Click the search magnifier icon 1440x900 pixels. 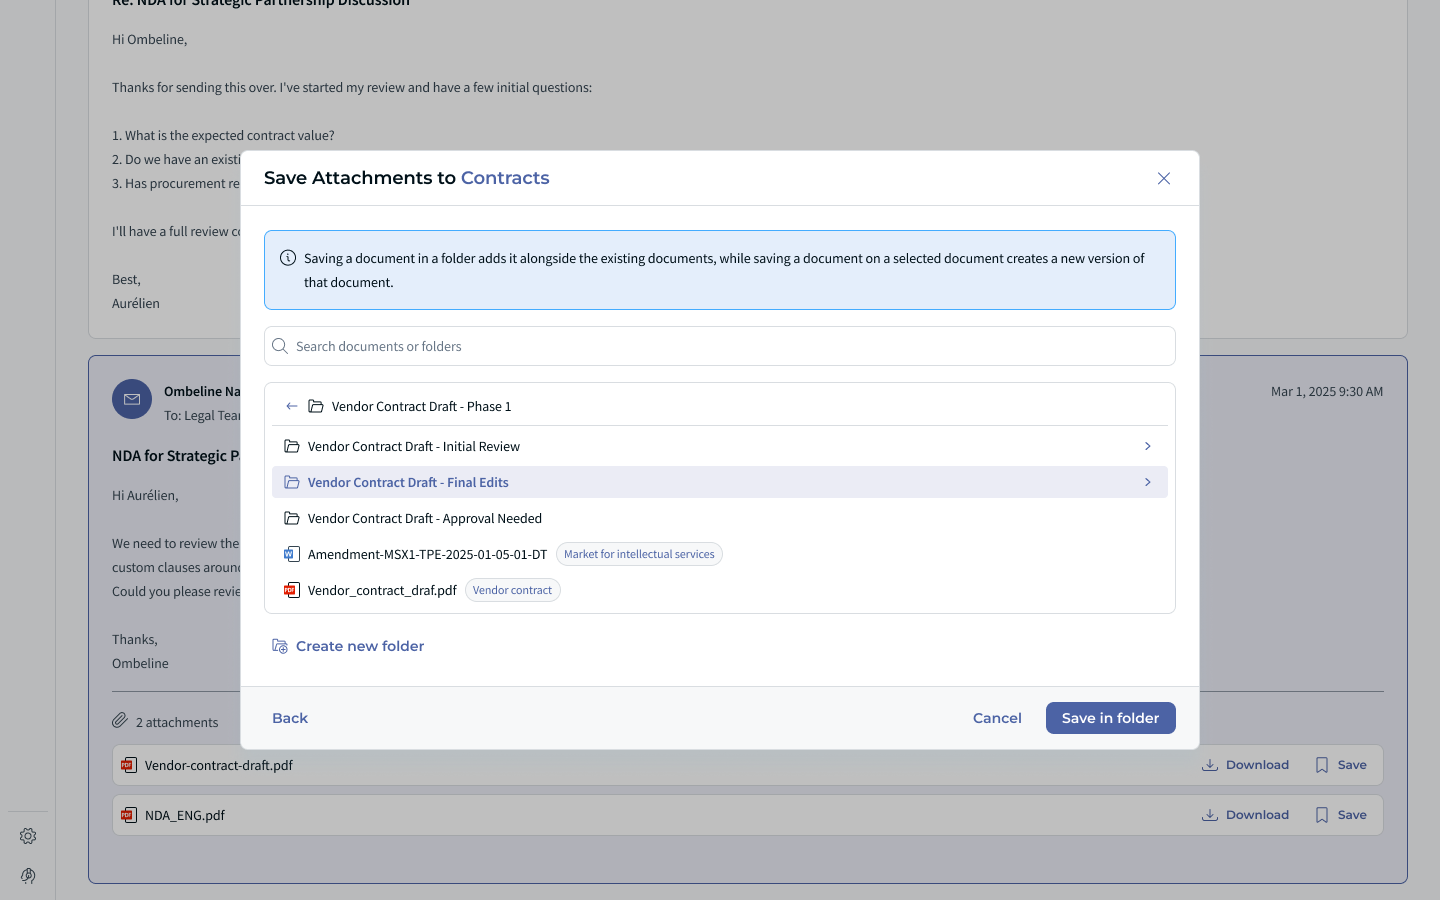tap(280, 346)
